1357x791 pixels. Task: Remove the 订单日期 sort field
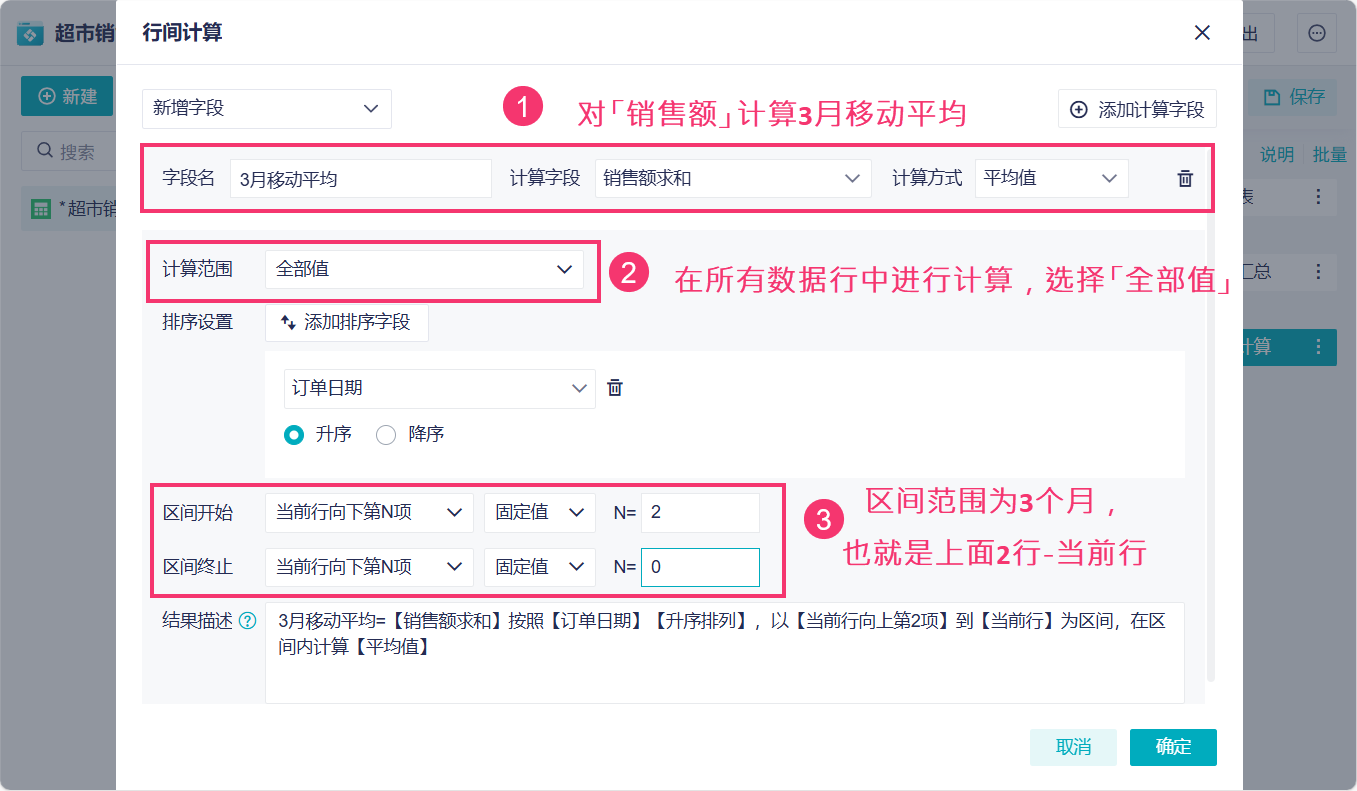click(615, 388)
